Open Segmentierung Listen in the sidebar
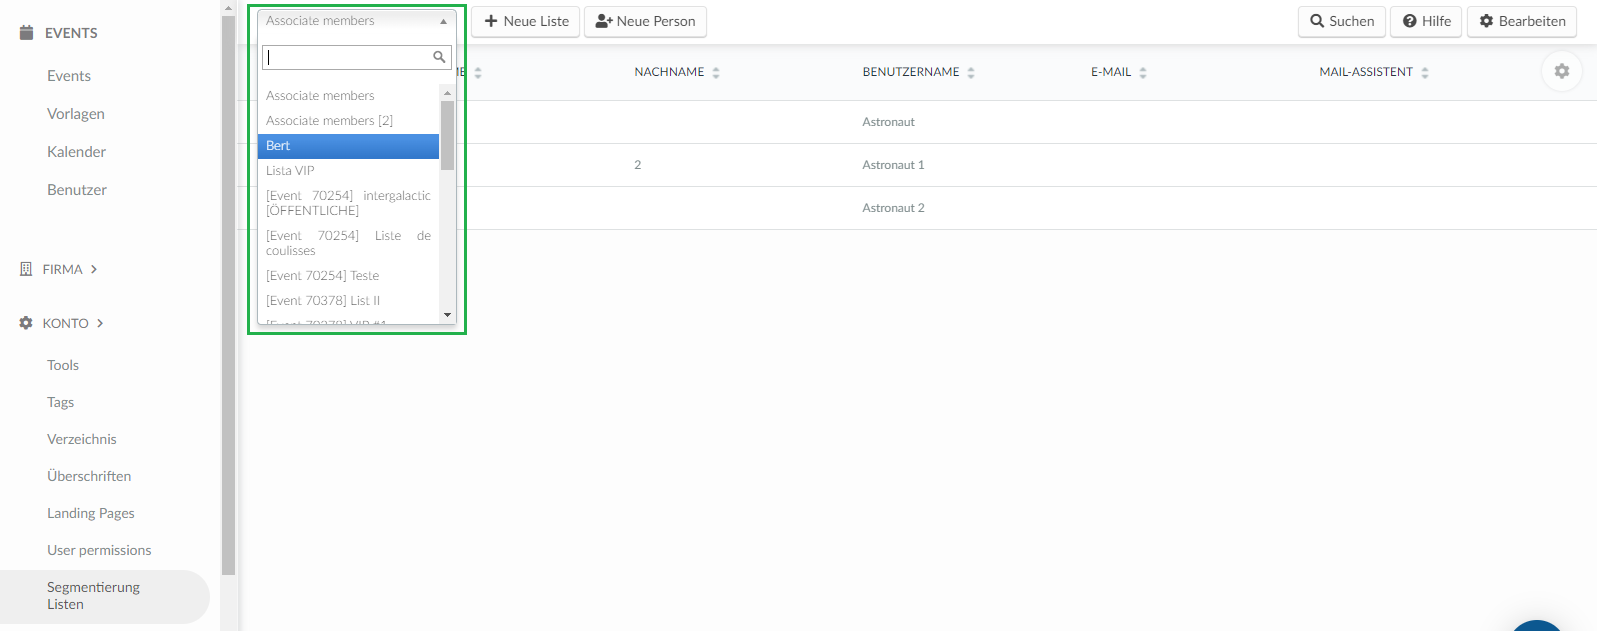This screenshot has width=1597, height=631. coord(104,596)
